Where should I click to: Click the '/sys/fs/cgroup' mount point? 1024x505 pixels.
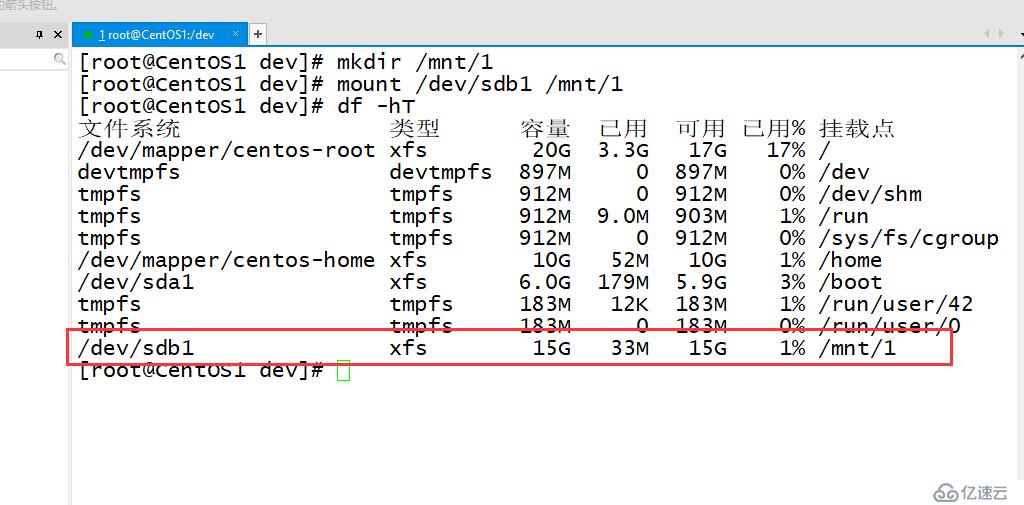(x=909, y=238)
